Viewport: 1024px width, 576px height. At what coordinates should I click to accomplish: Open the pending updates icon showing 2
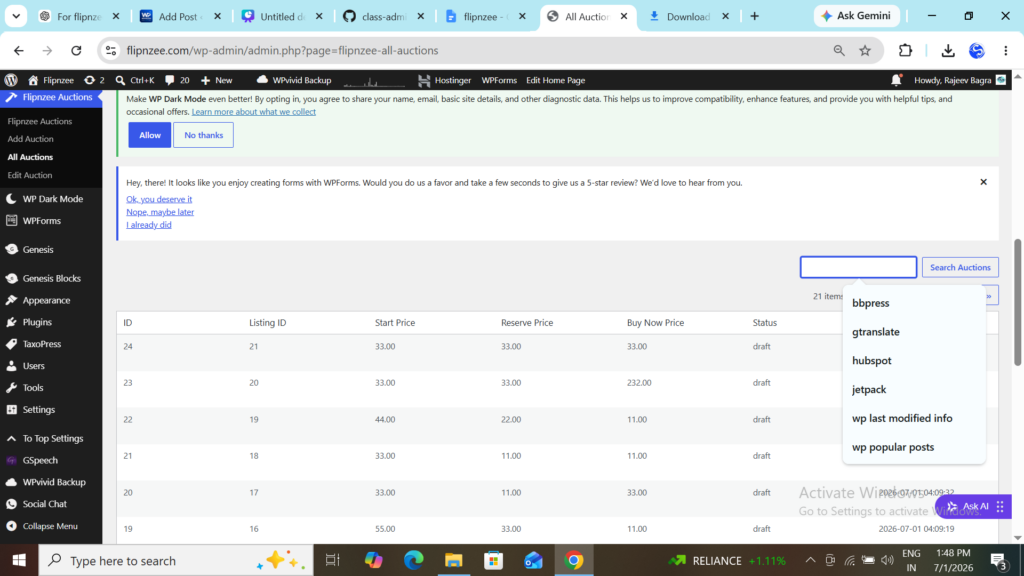94,80
